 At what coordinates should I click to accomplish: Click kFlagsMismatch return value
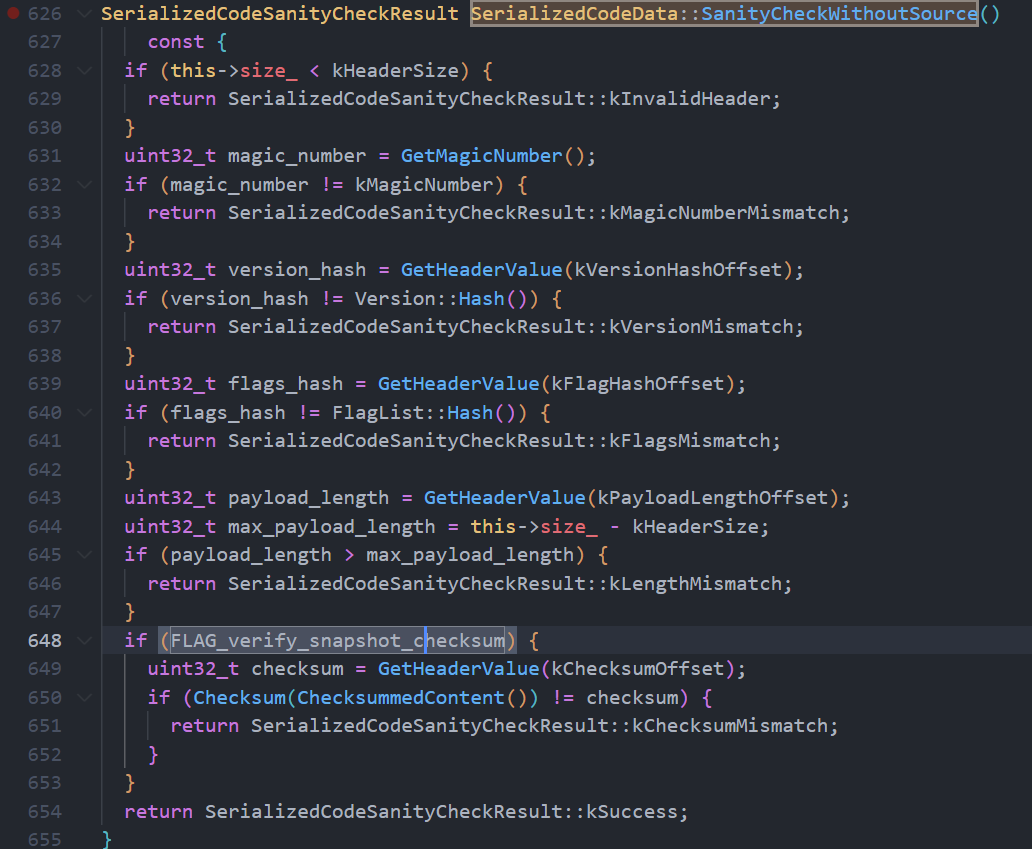pyautogui.click(x=689, y=440)
